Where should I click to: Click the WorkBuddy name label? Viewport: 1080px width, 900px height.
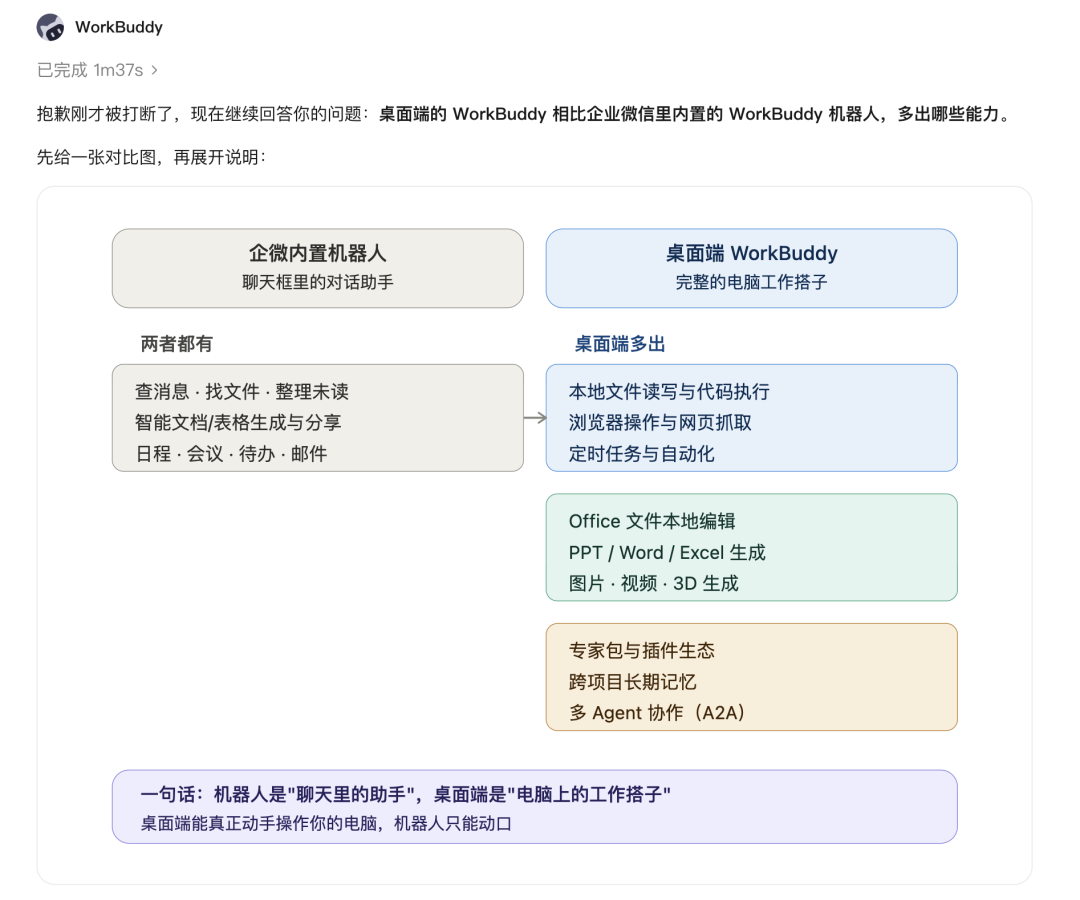point(118,28)
